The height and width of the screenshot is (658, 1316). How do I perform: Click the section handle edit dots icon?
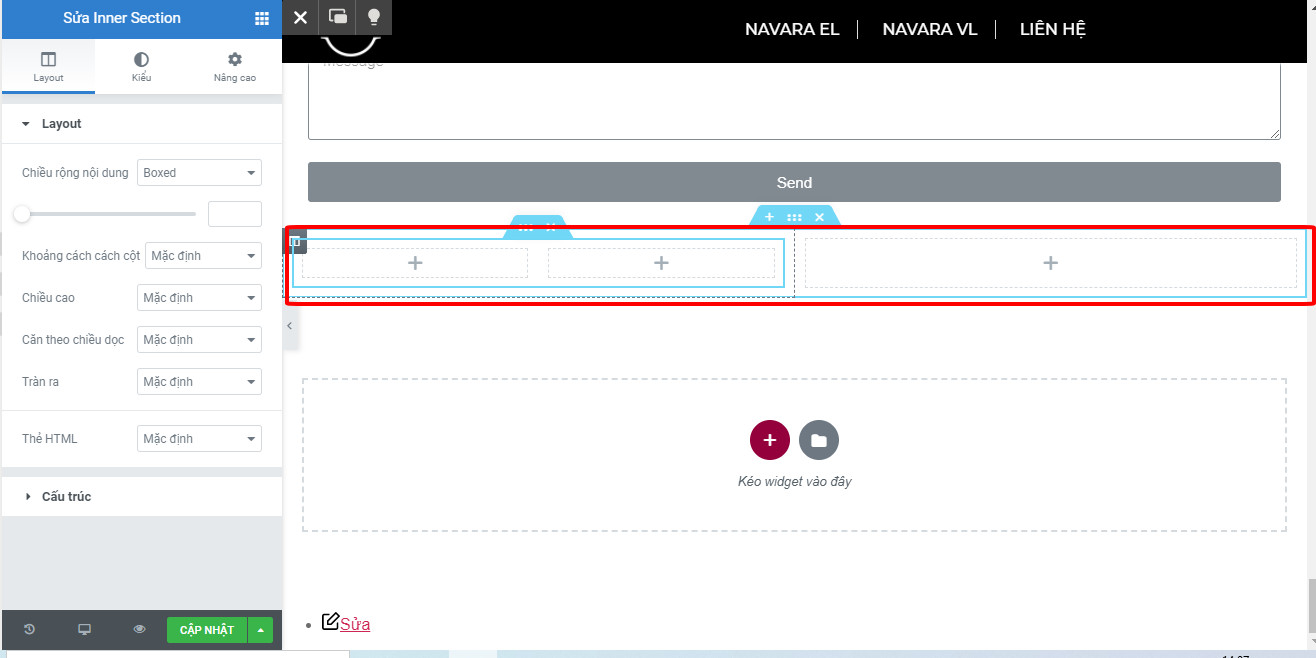[794, 217]
